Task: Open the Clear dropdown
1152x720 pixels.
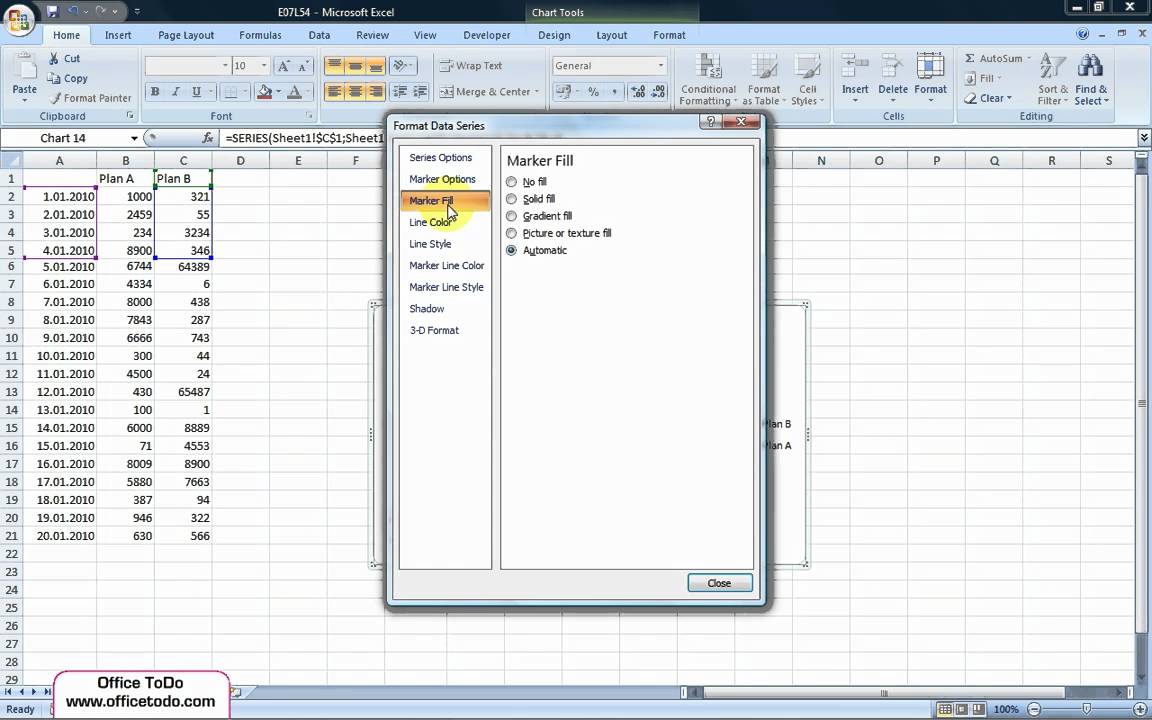Action: (987, 98)
